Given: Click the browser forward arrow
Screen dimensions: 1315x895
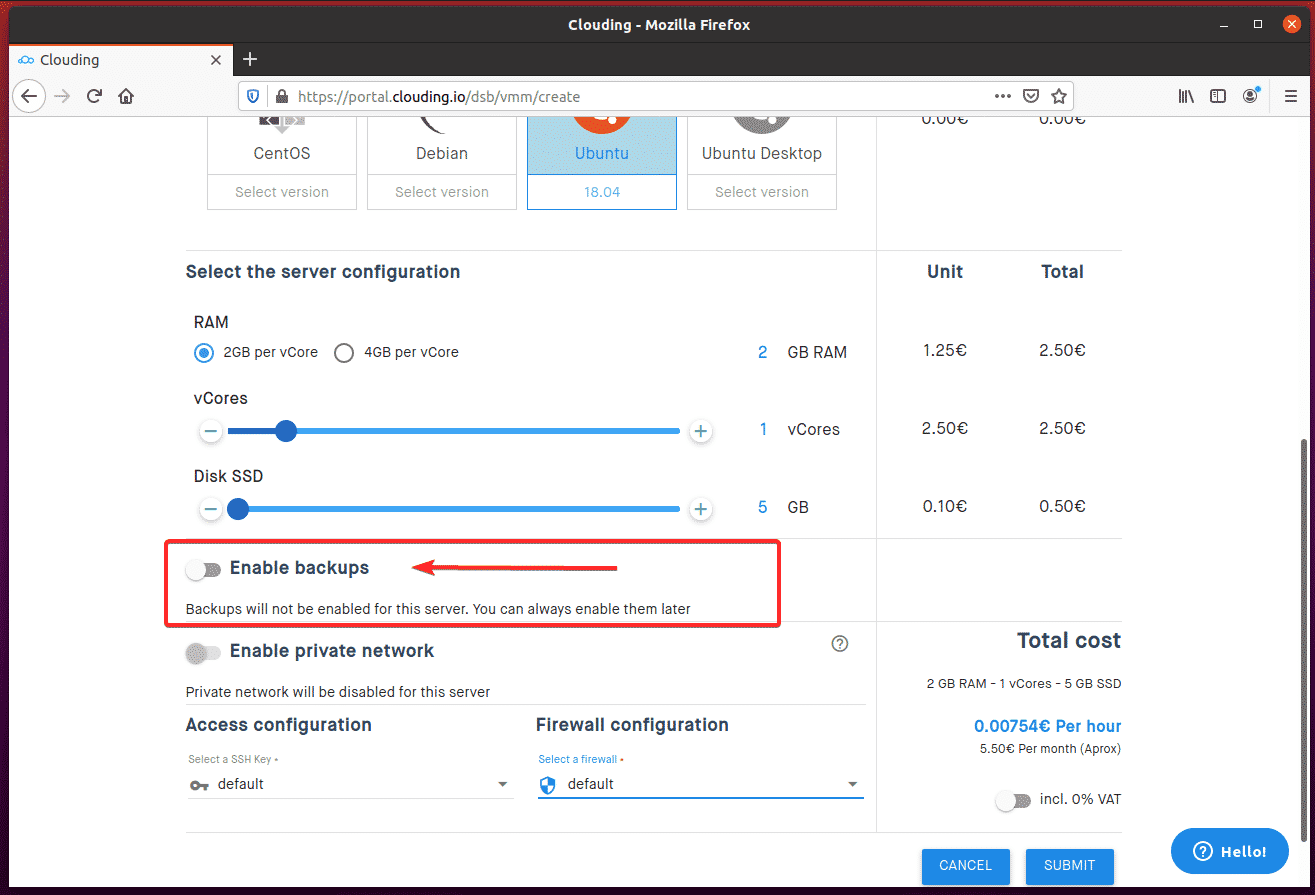Looking at the screenshot, I should tap(62, 97).
